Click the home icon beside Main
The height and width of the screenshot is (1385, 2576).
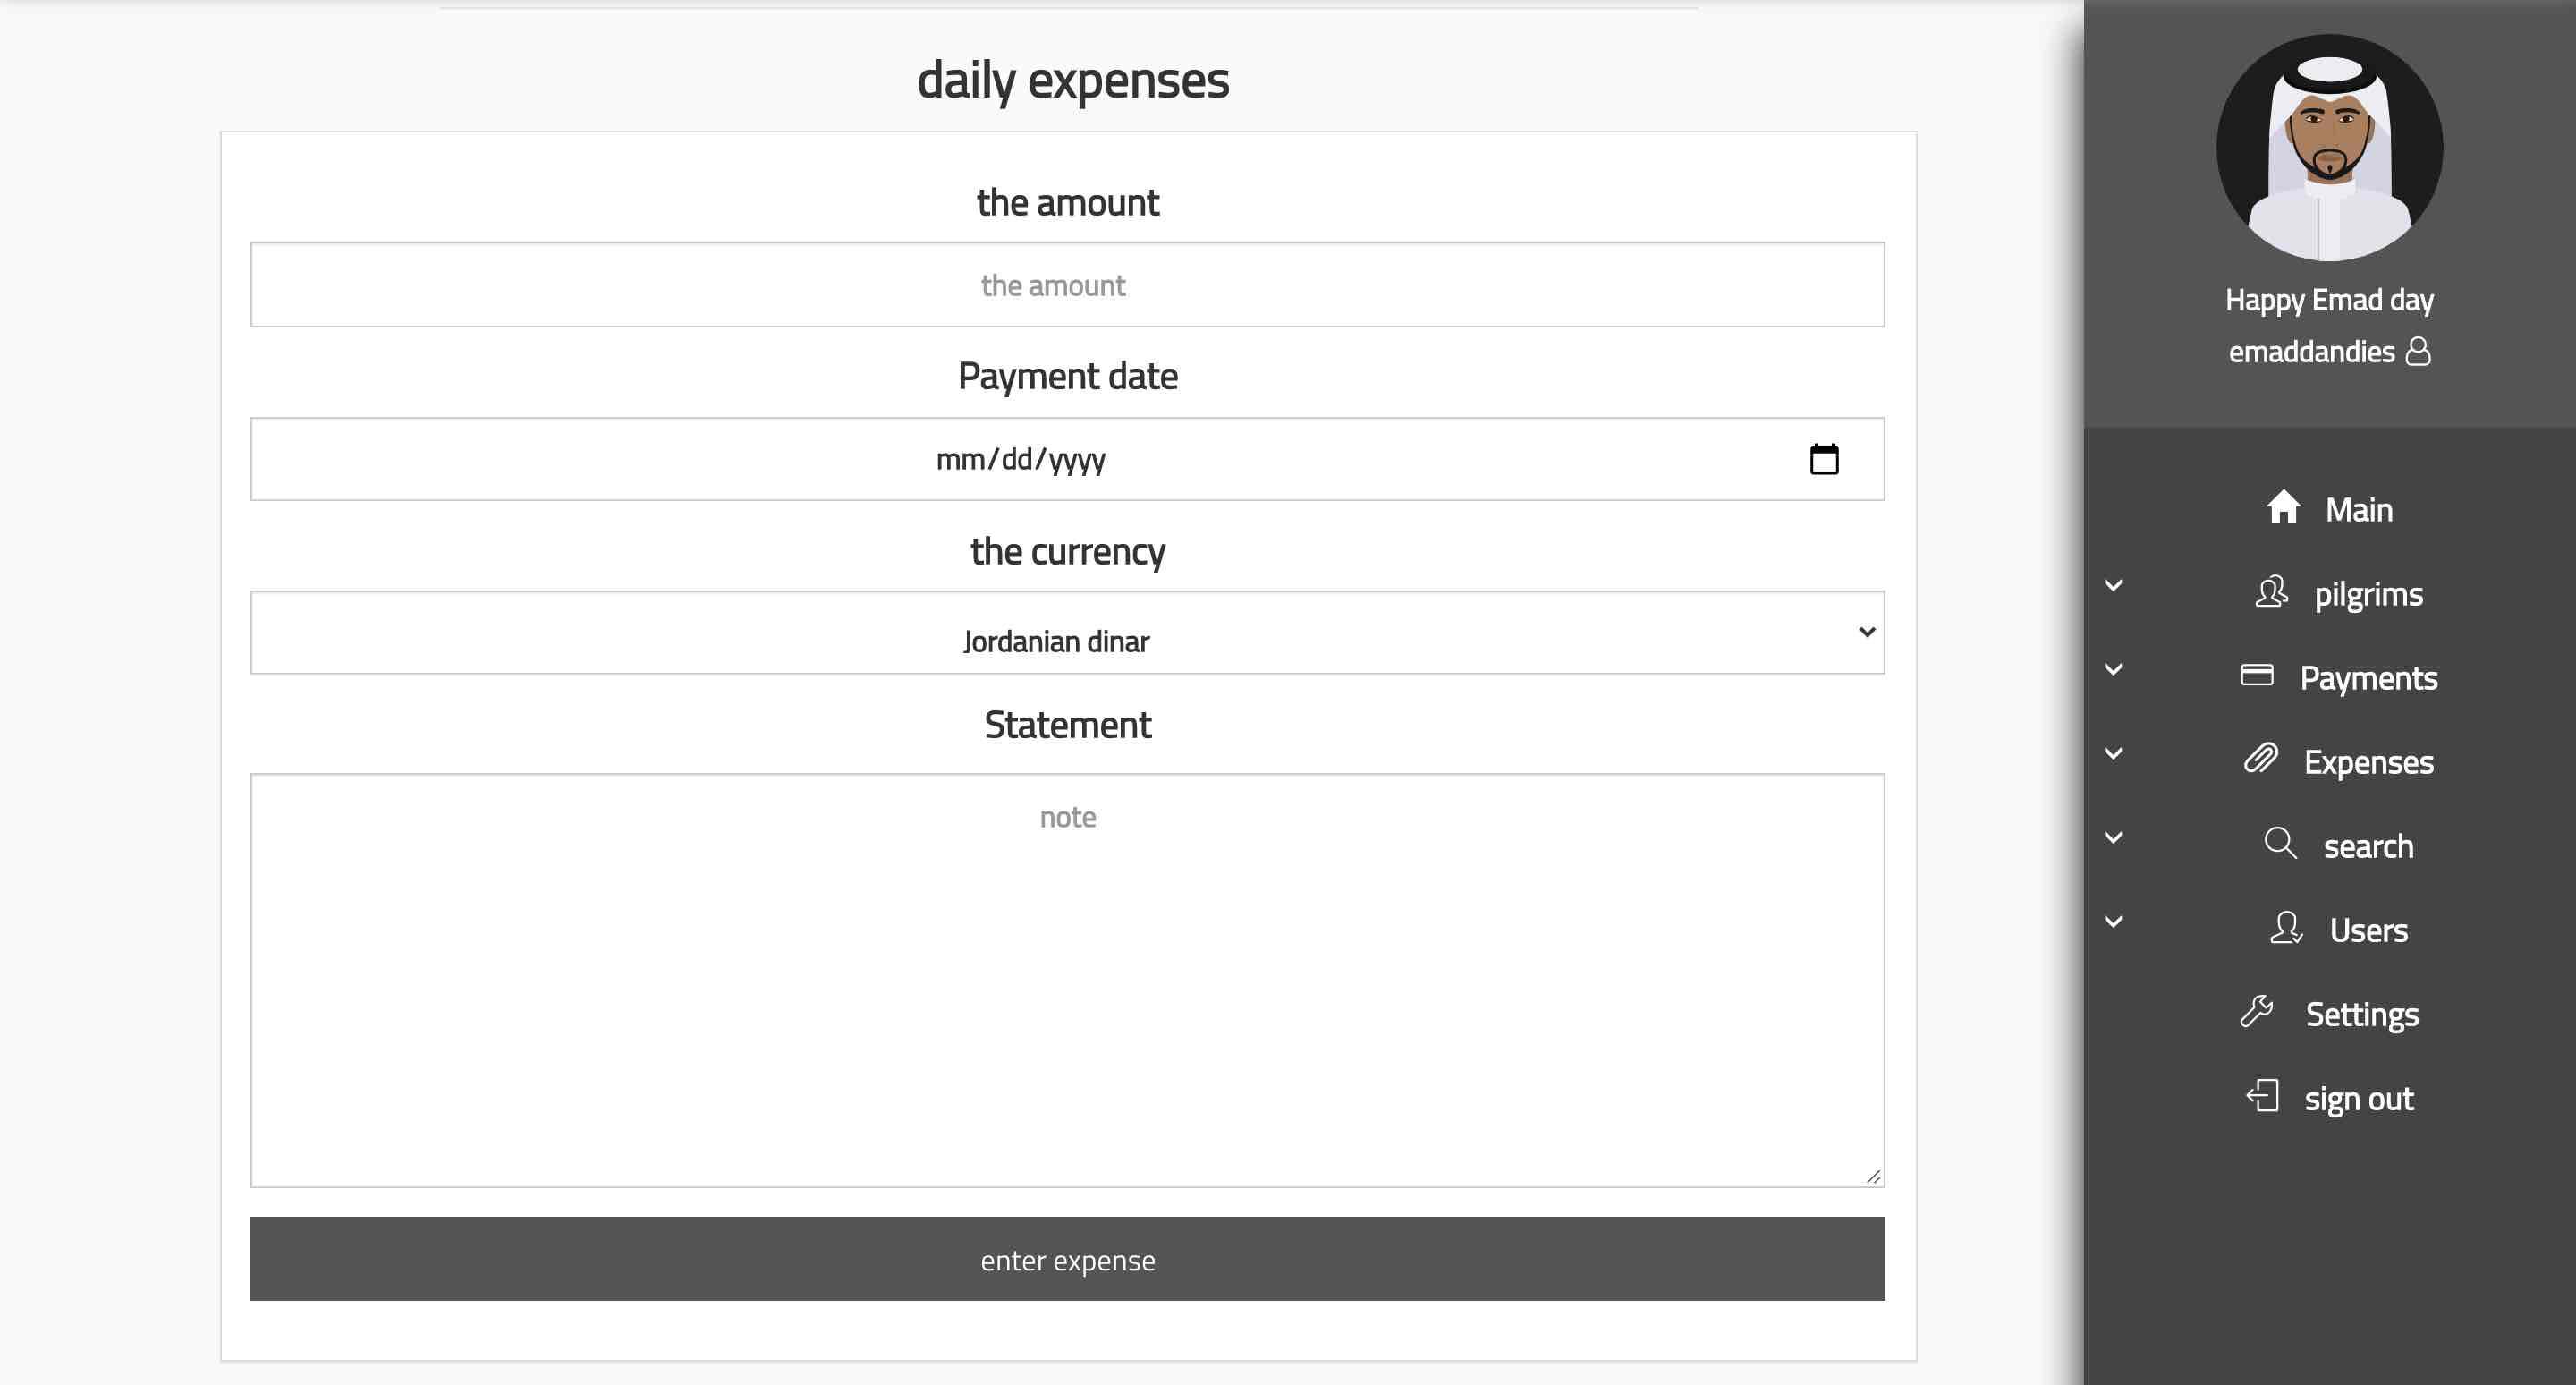tap(2283, 507)
